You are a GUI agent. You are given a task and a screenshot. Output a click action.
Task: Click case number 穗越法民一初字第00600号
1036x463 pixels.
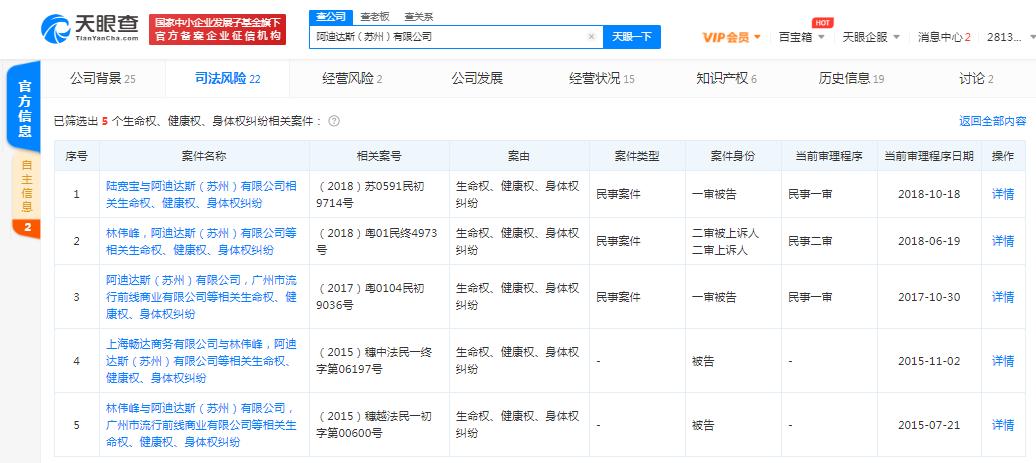375,425
